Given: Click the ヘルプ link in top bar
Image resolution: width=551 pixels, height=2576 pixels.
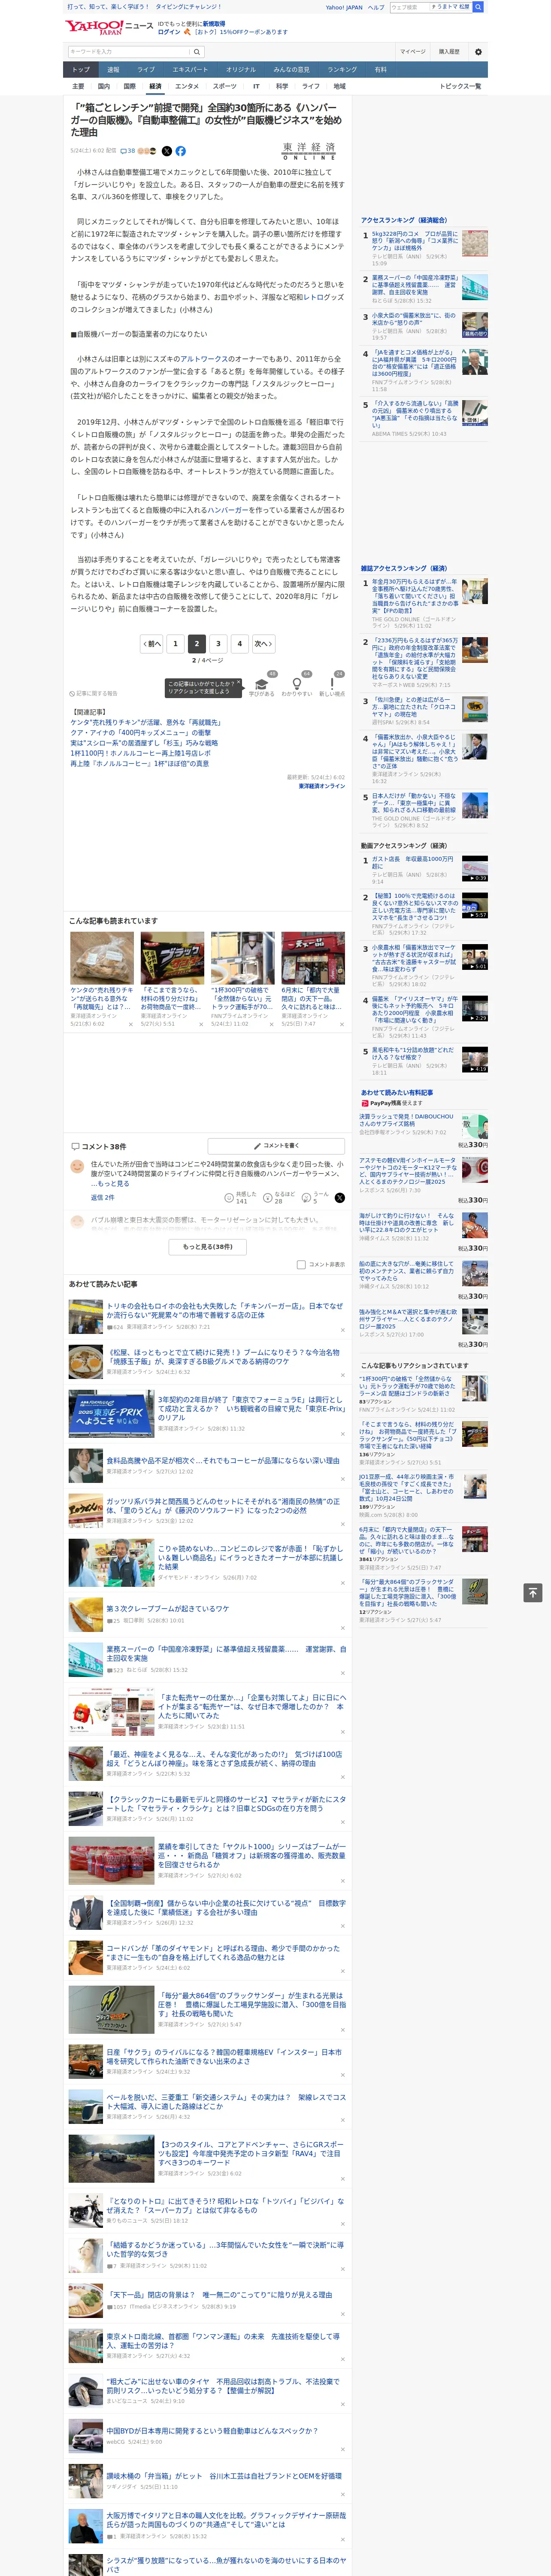Looking at the screenshot, I should pos(376,7).
